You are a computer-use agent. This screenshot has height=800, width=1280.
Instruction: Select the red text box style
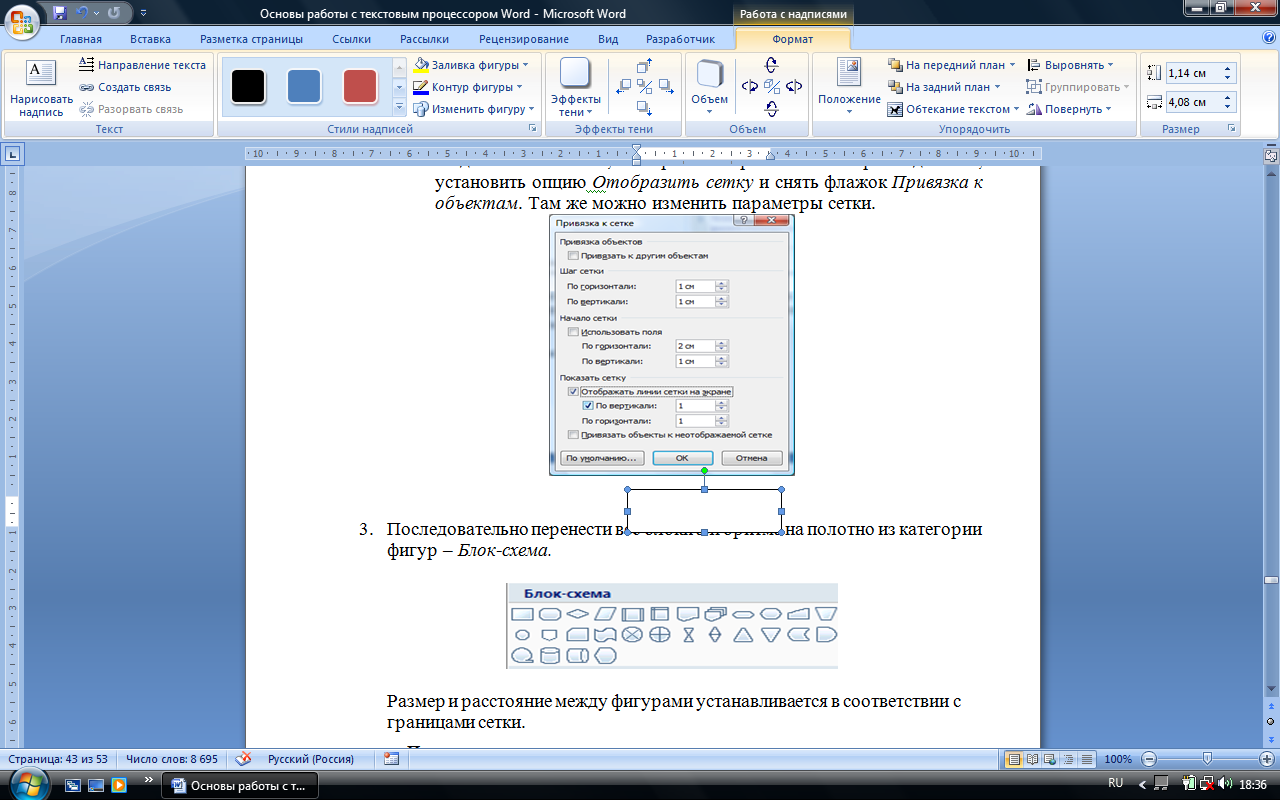[x=360, y=86]
